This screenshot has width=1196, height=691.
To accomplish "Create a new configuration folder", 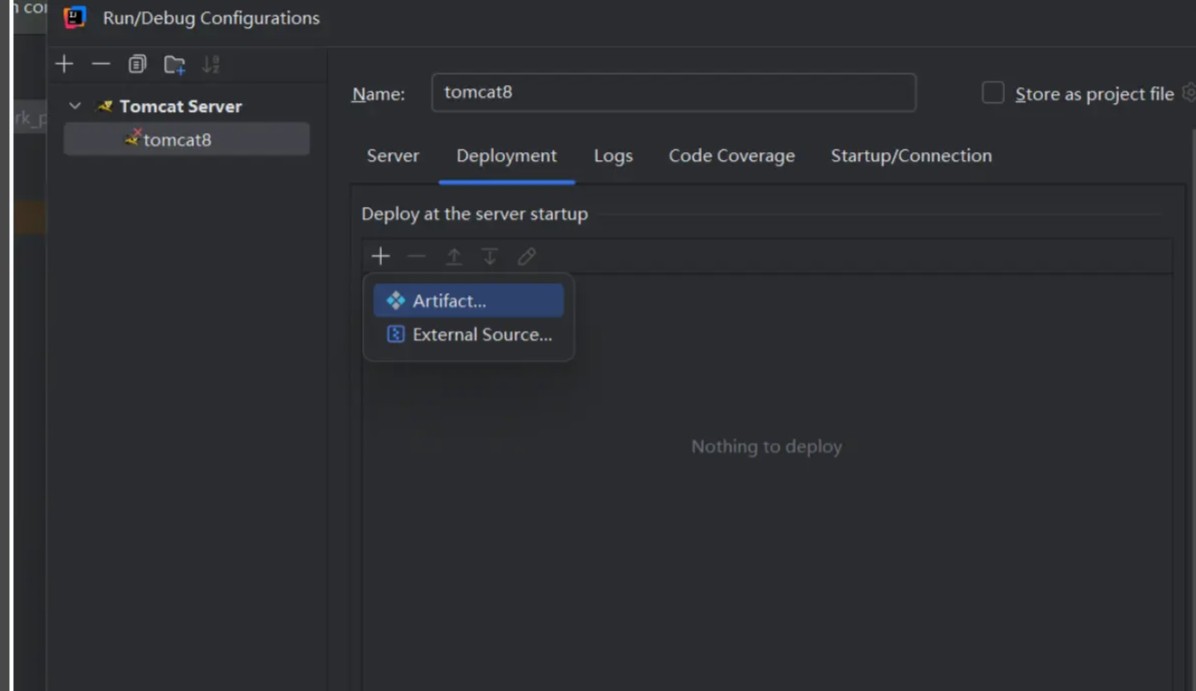I will pyautogui.click(x=175, y=65).
